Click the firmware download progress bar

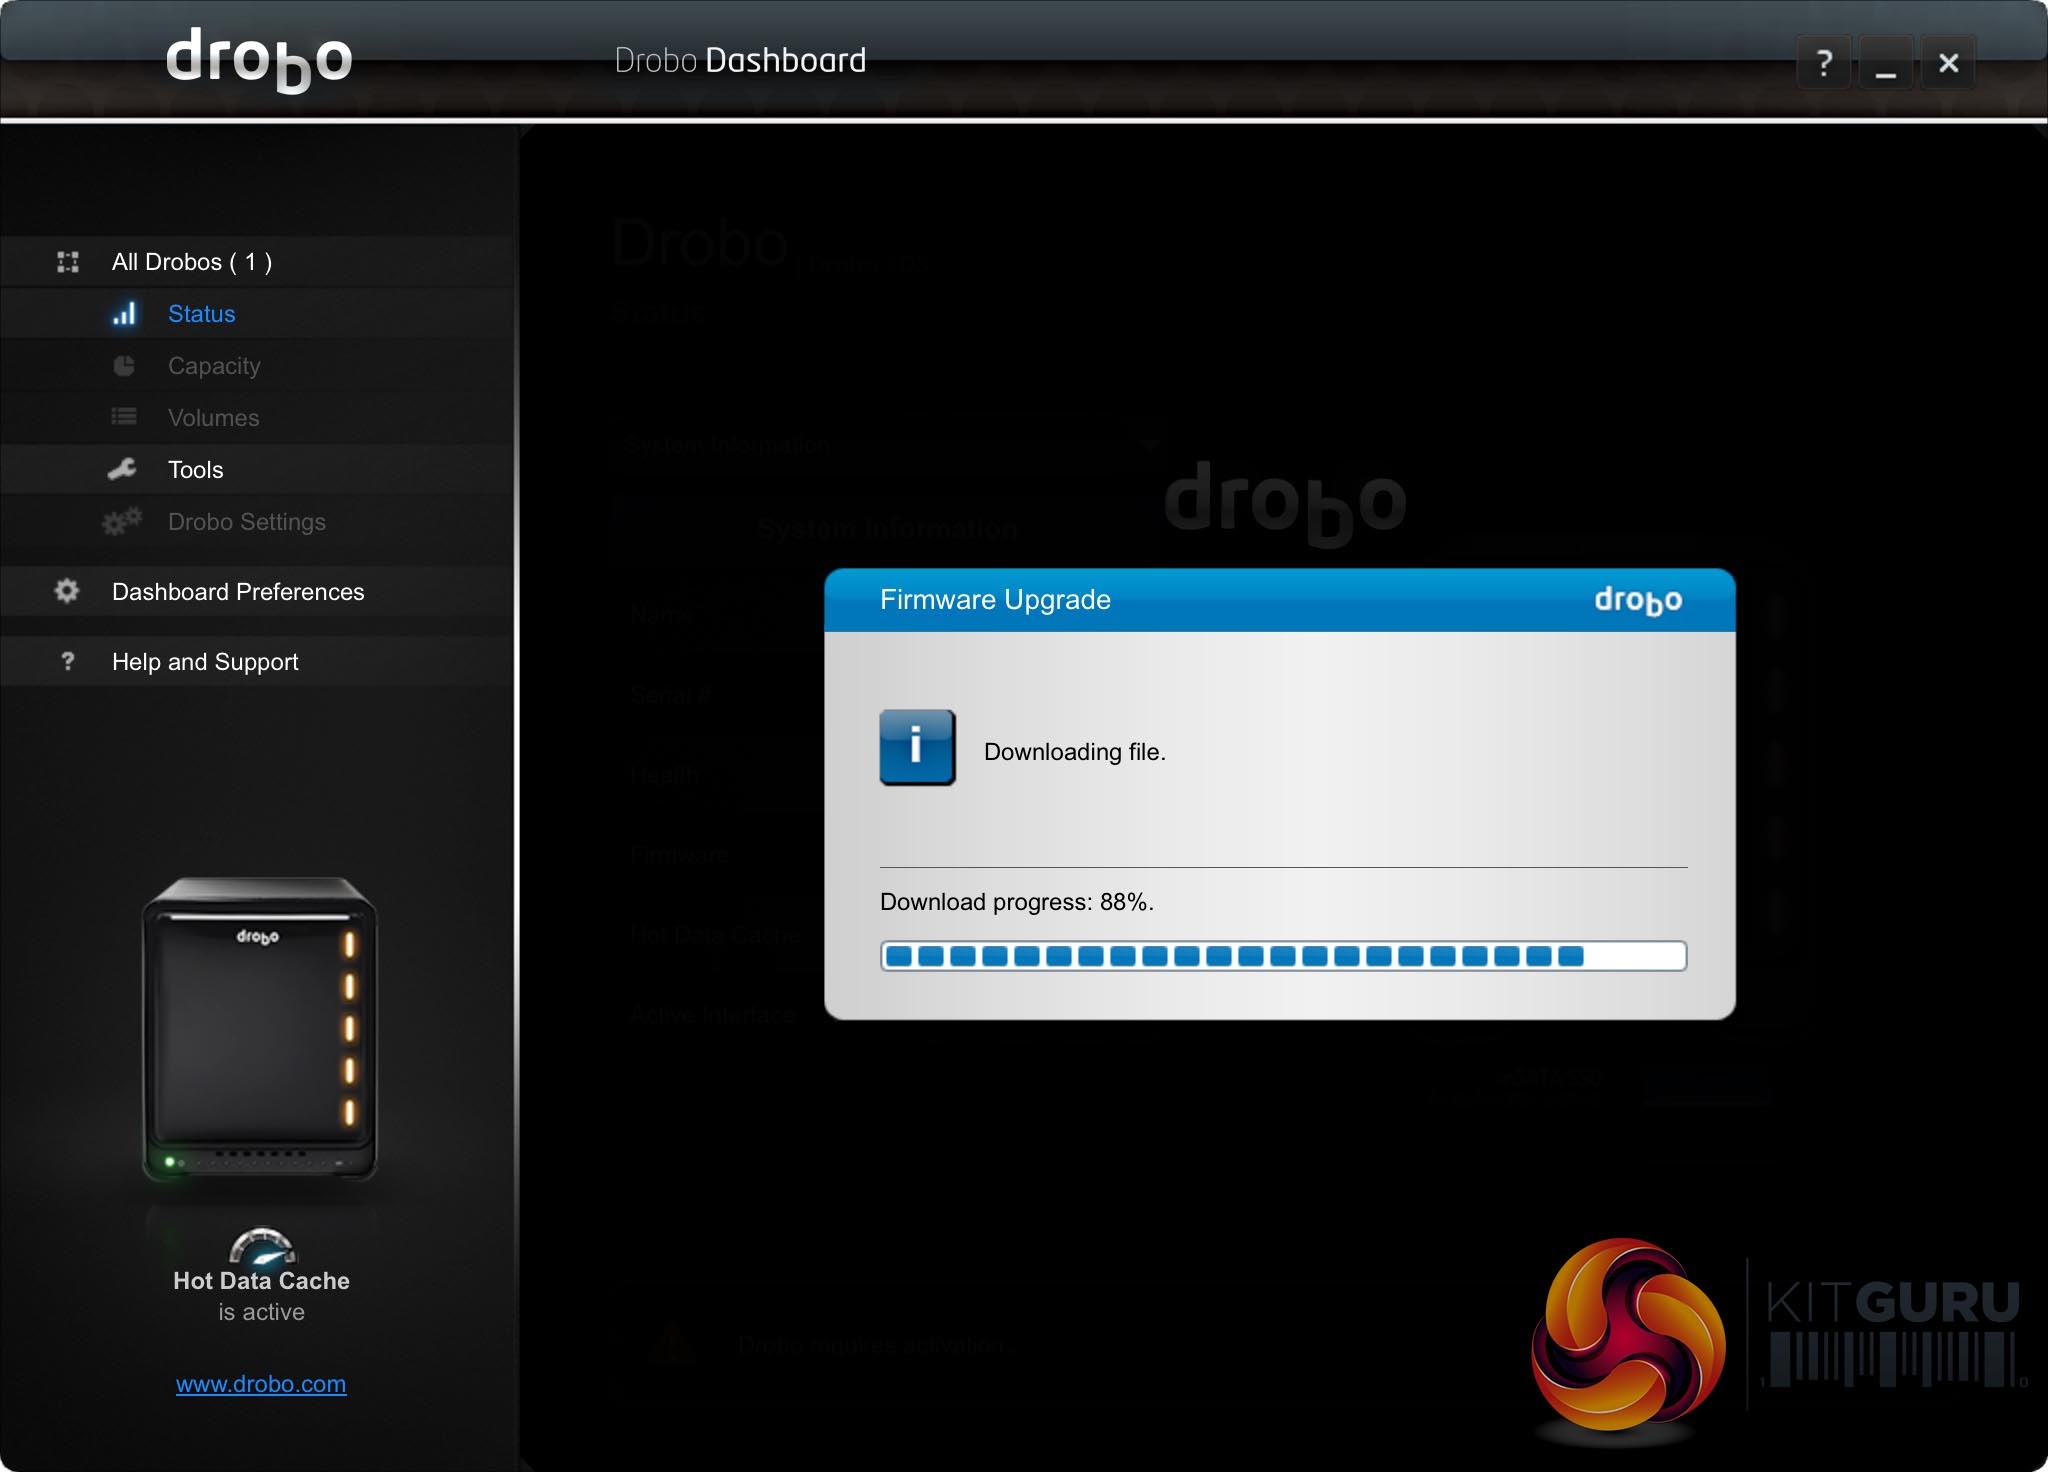click(1282, 956)
